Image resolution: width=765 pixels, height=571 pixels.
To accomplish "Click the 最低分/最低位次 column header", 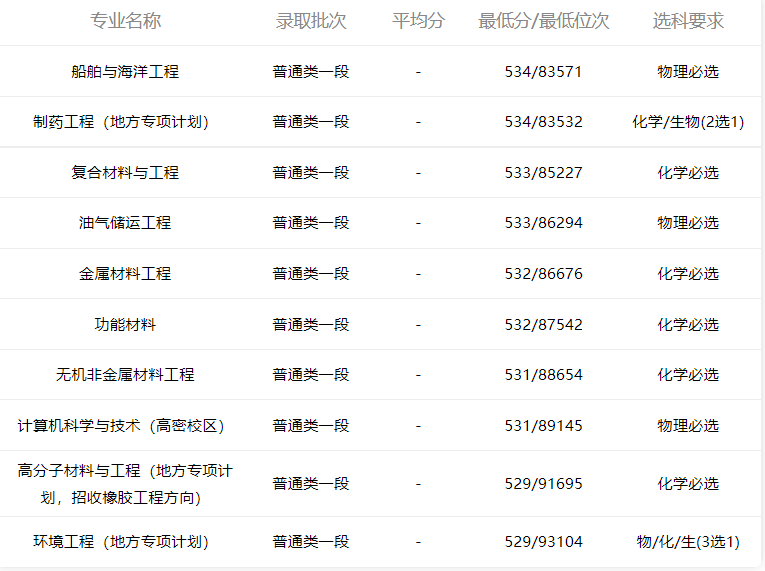I will click(544, 21).
